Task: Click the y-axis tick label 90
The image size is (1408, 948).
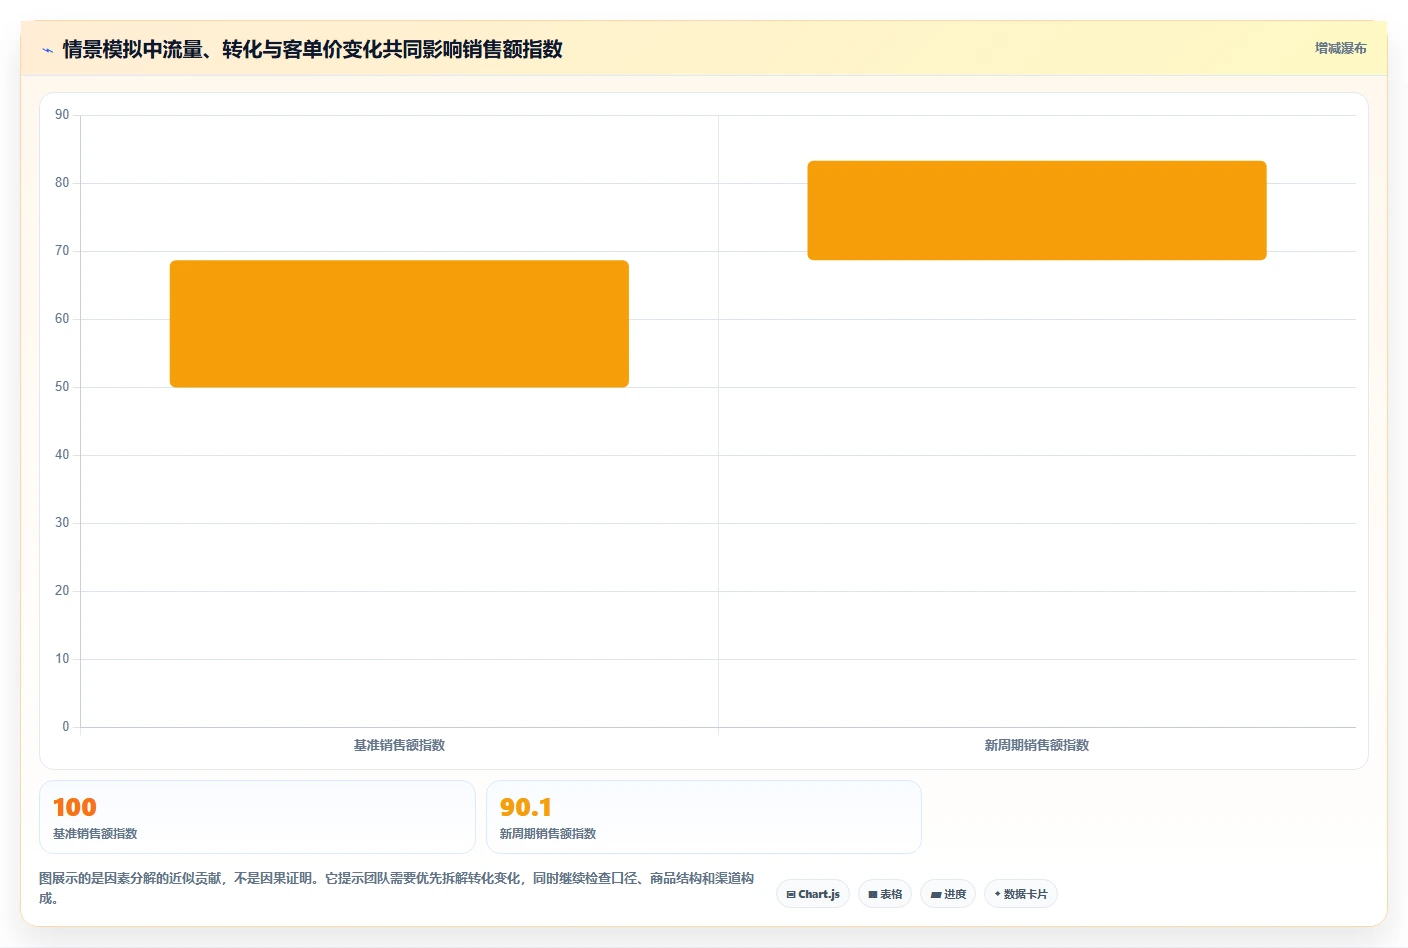Action: [62, 115]
